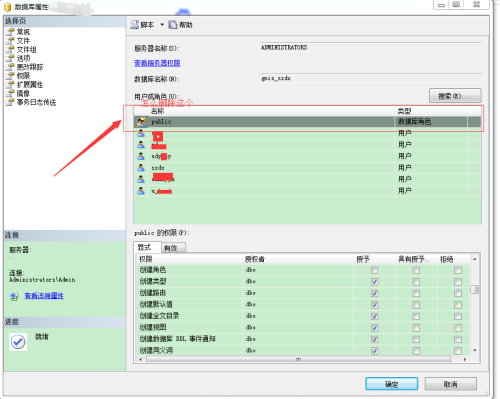500x399 pixels.
Task: Select the 文件组 page icon
Action: pyautogui.click(x=10, y=49)
